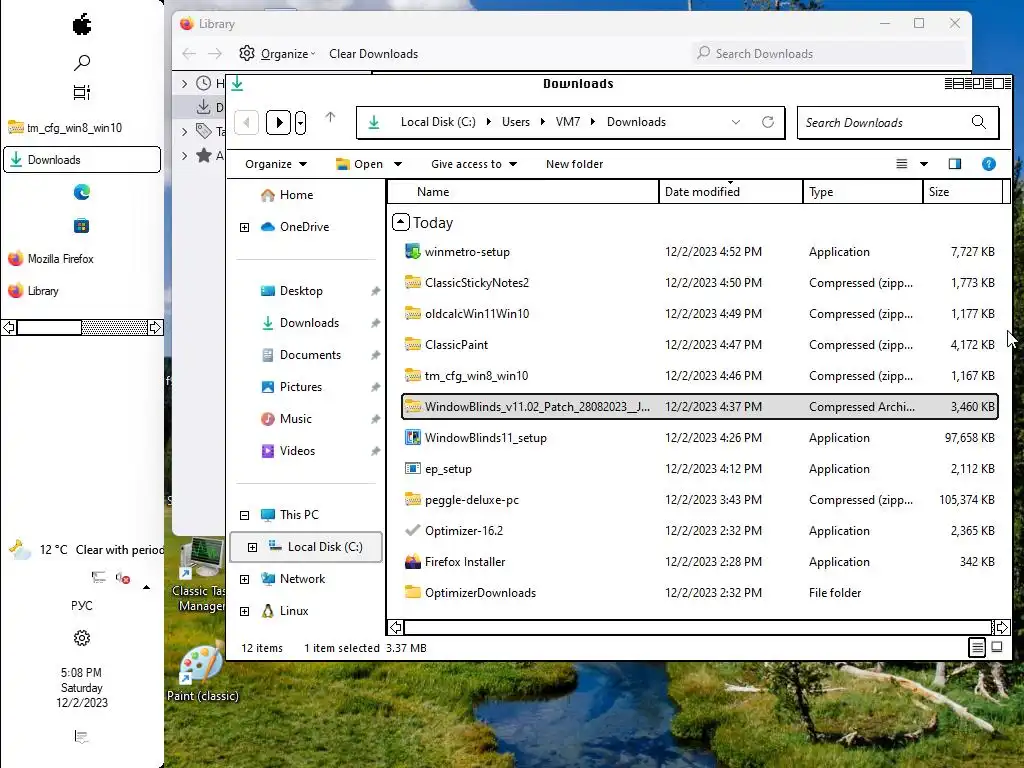The width and height of the screenshot is (1024, 768).
Task: Expand the Local Disk (C:) node
Action: click(x=252, y=547)
